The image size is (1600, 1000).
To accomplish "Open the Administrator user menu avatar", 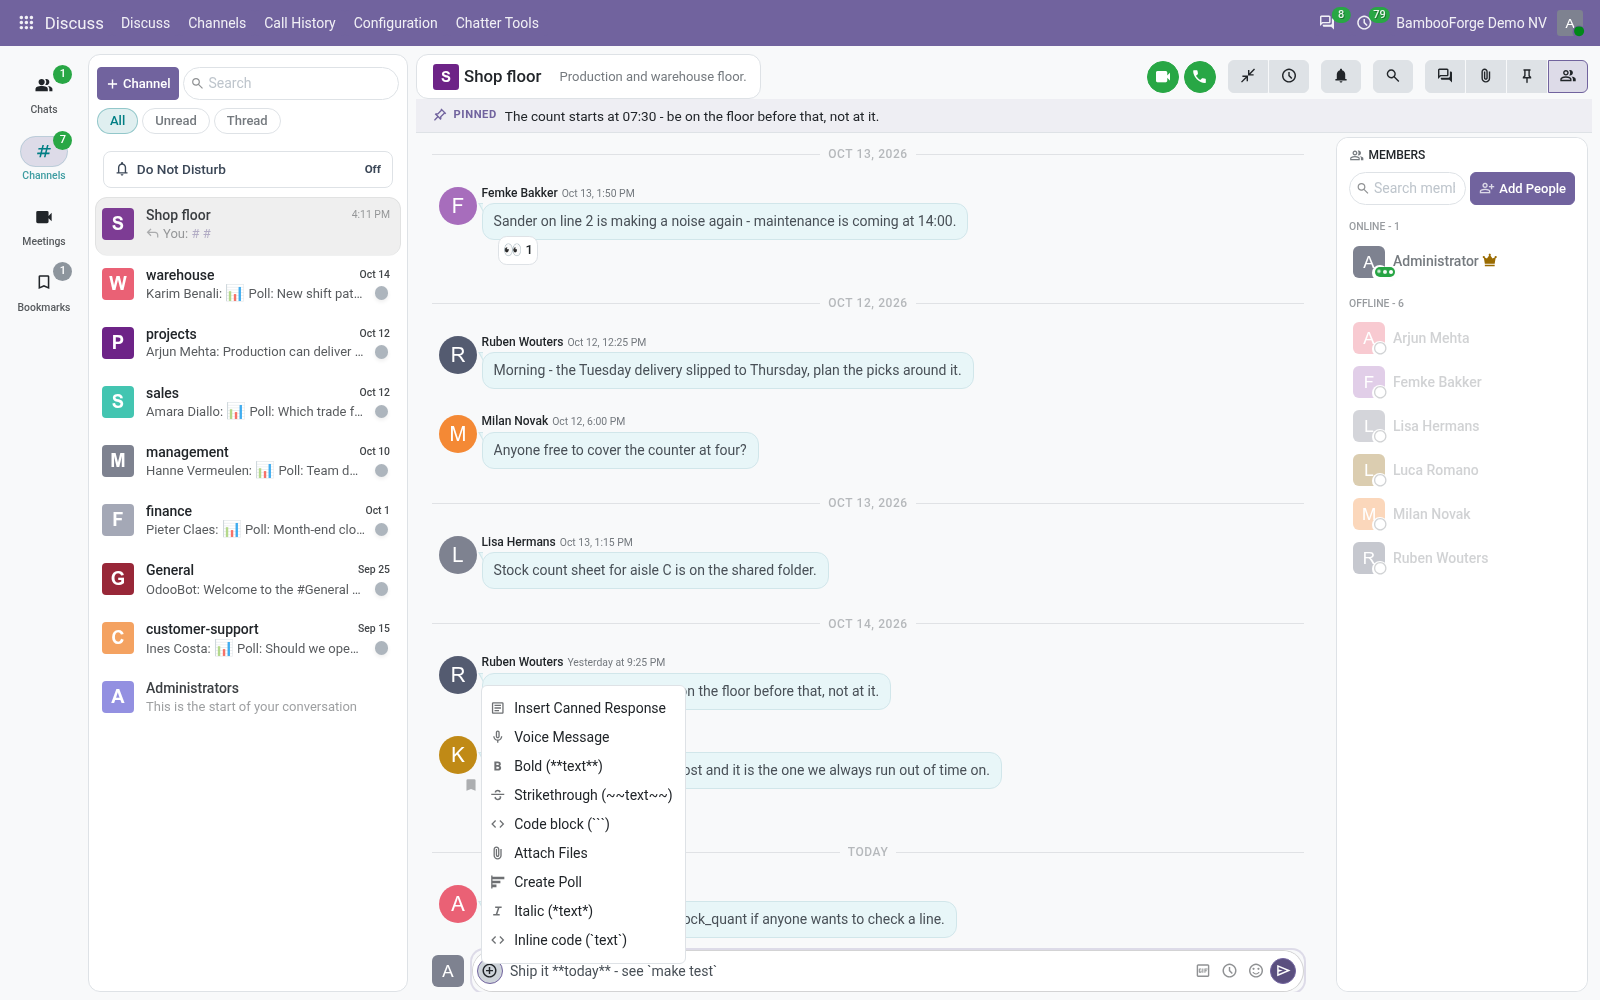I will (x=1570, y=23).
